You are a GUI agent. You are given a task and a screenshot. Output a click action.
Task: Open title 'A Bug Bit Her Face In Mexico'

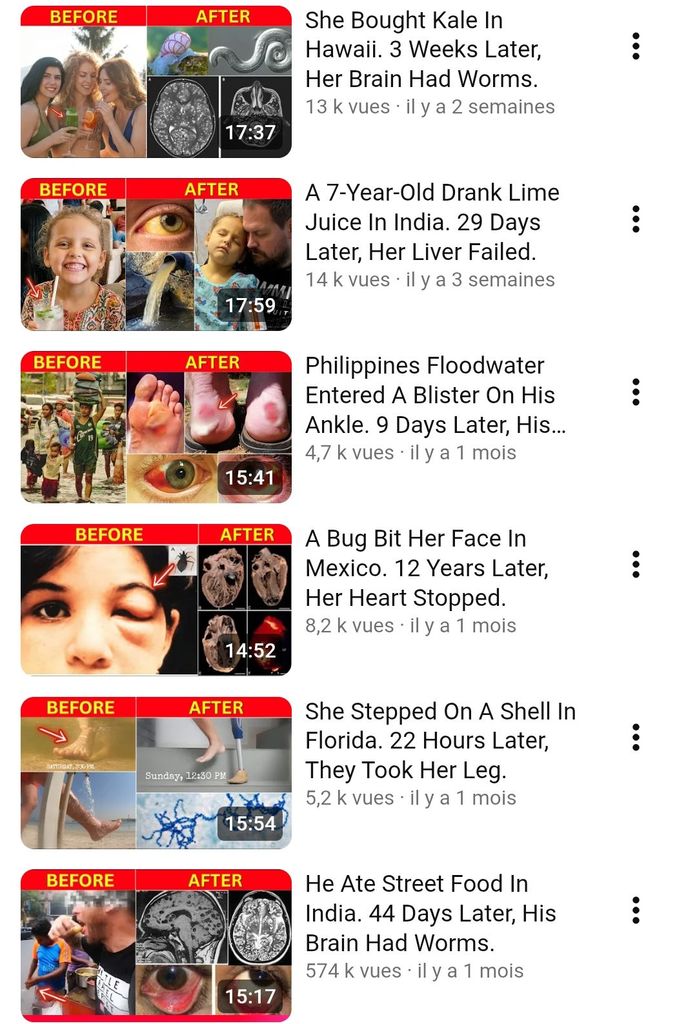427,568
